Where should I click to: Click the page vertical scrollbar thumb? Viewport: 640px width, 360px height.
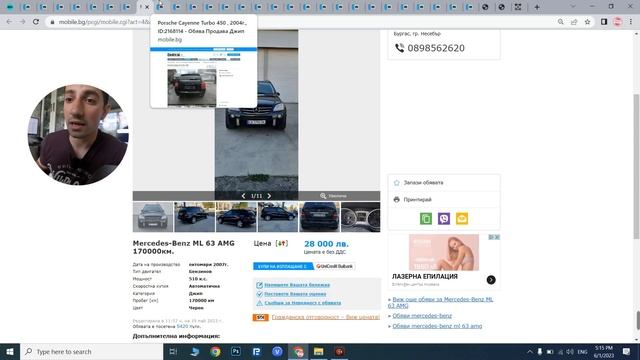636,167
